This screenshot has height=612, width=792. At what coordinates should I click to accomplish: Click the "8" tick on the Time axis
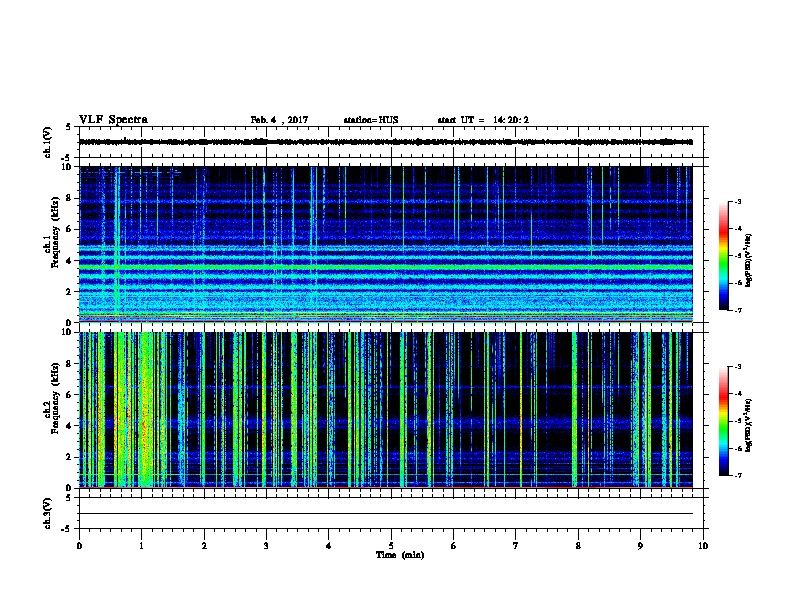point(578,546)
